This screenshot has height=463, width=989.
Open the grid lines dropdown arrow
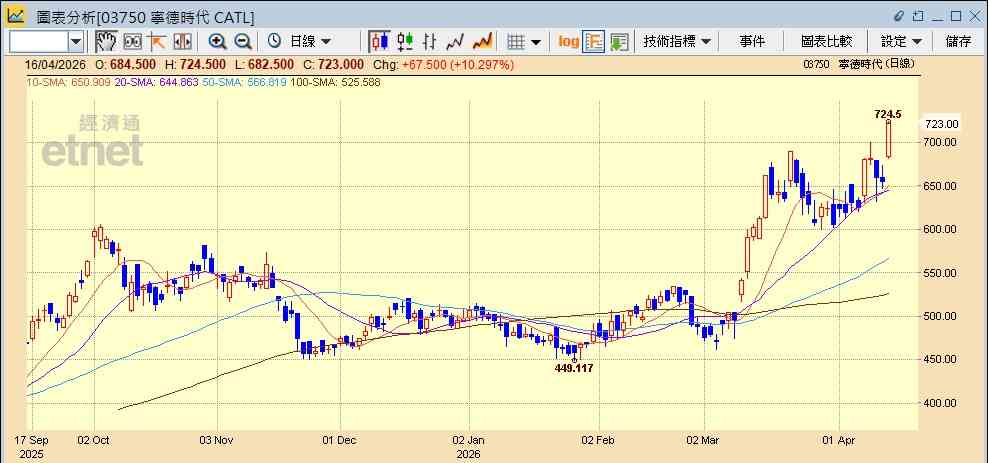536,42
